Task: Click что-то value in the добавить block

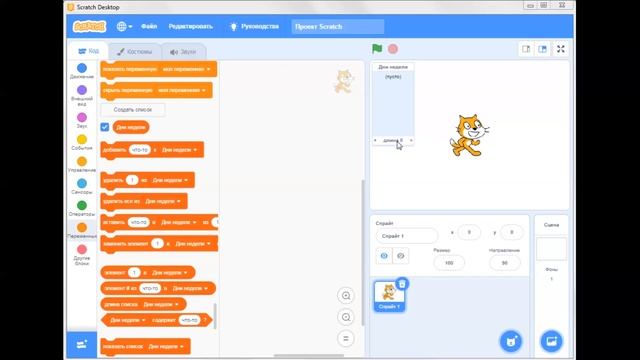Action: tap(140, 150)
